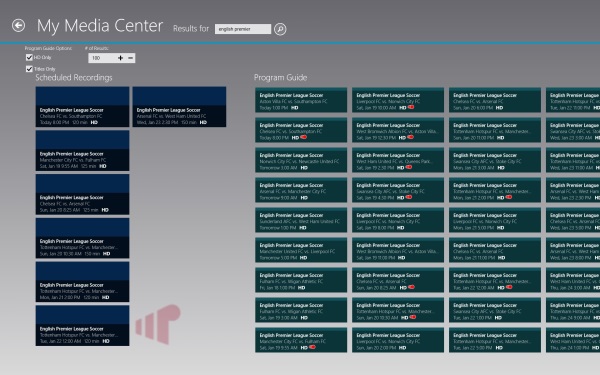Select Swansea vs. Stoke Tue Jan 22 1:00 PM tile
The height and width of the screenshot is (375, 600).
pos(495,310)
